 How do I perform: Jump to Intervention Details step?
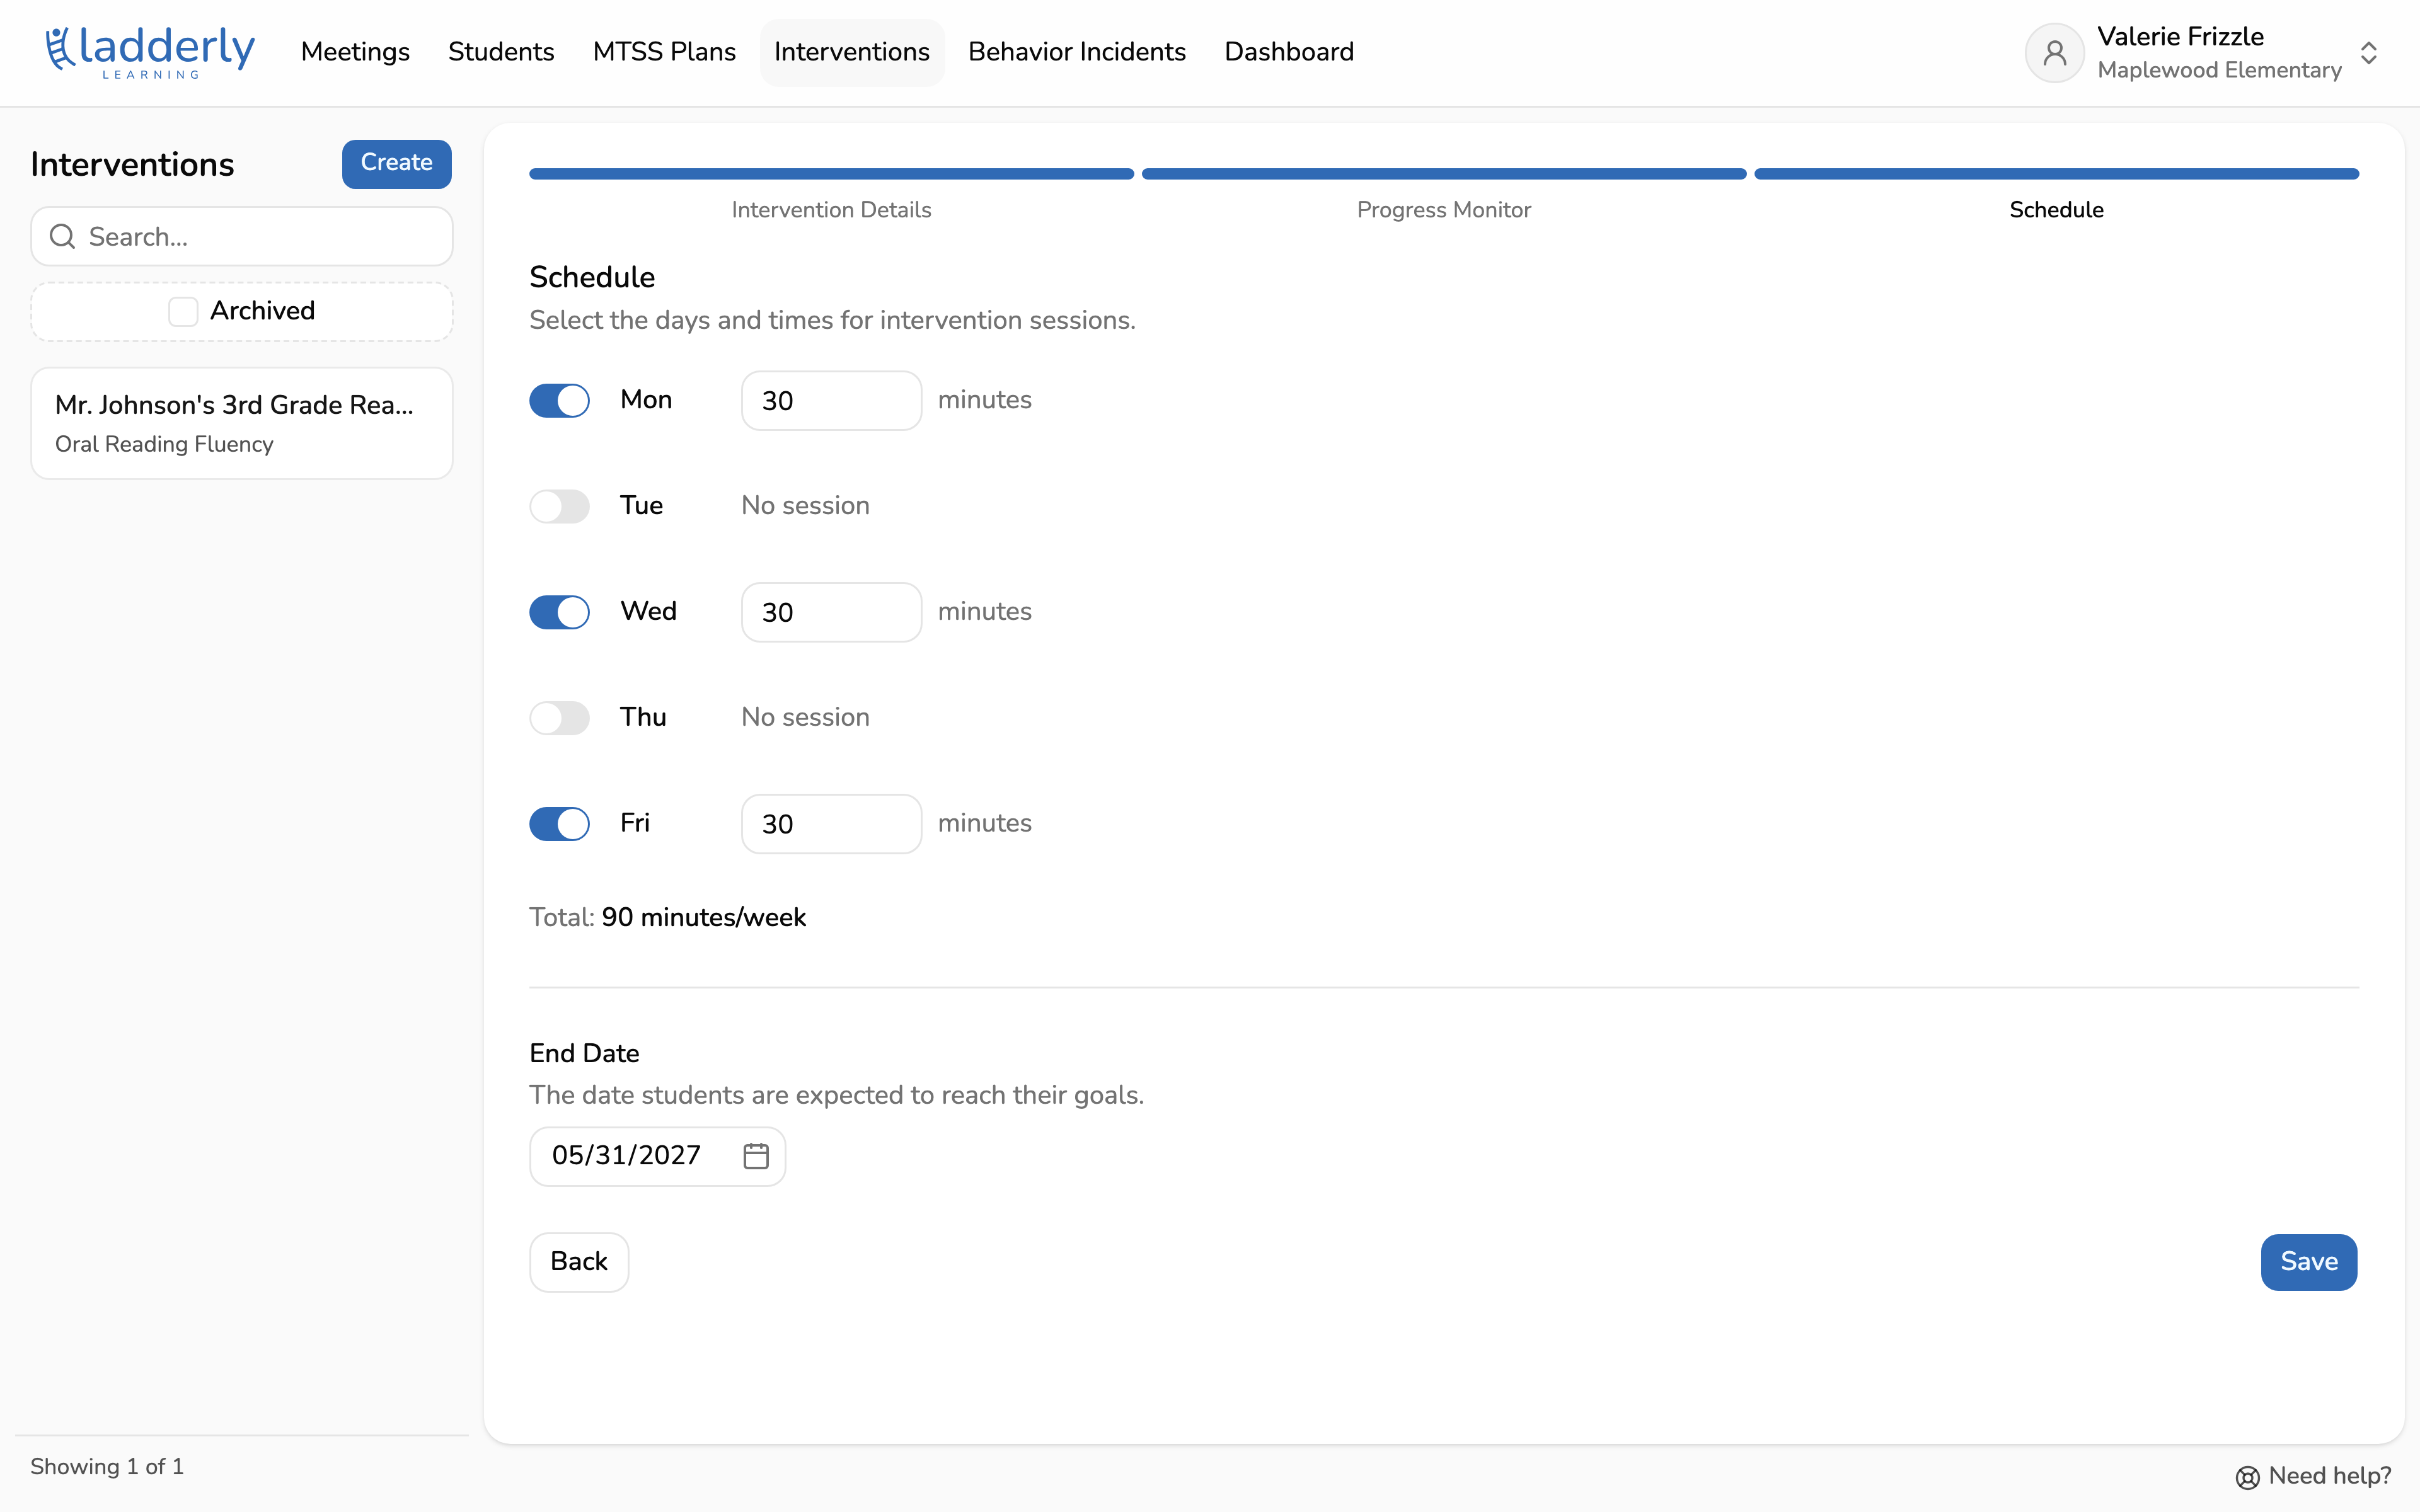tap(831, 210)
